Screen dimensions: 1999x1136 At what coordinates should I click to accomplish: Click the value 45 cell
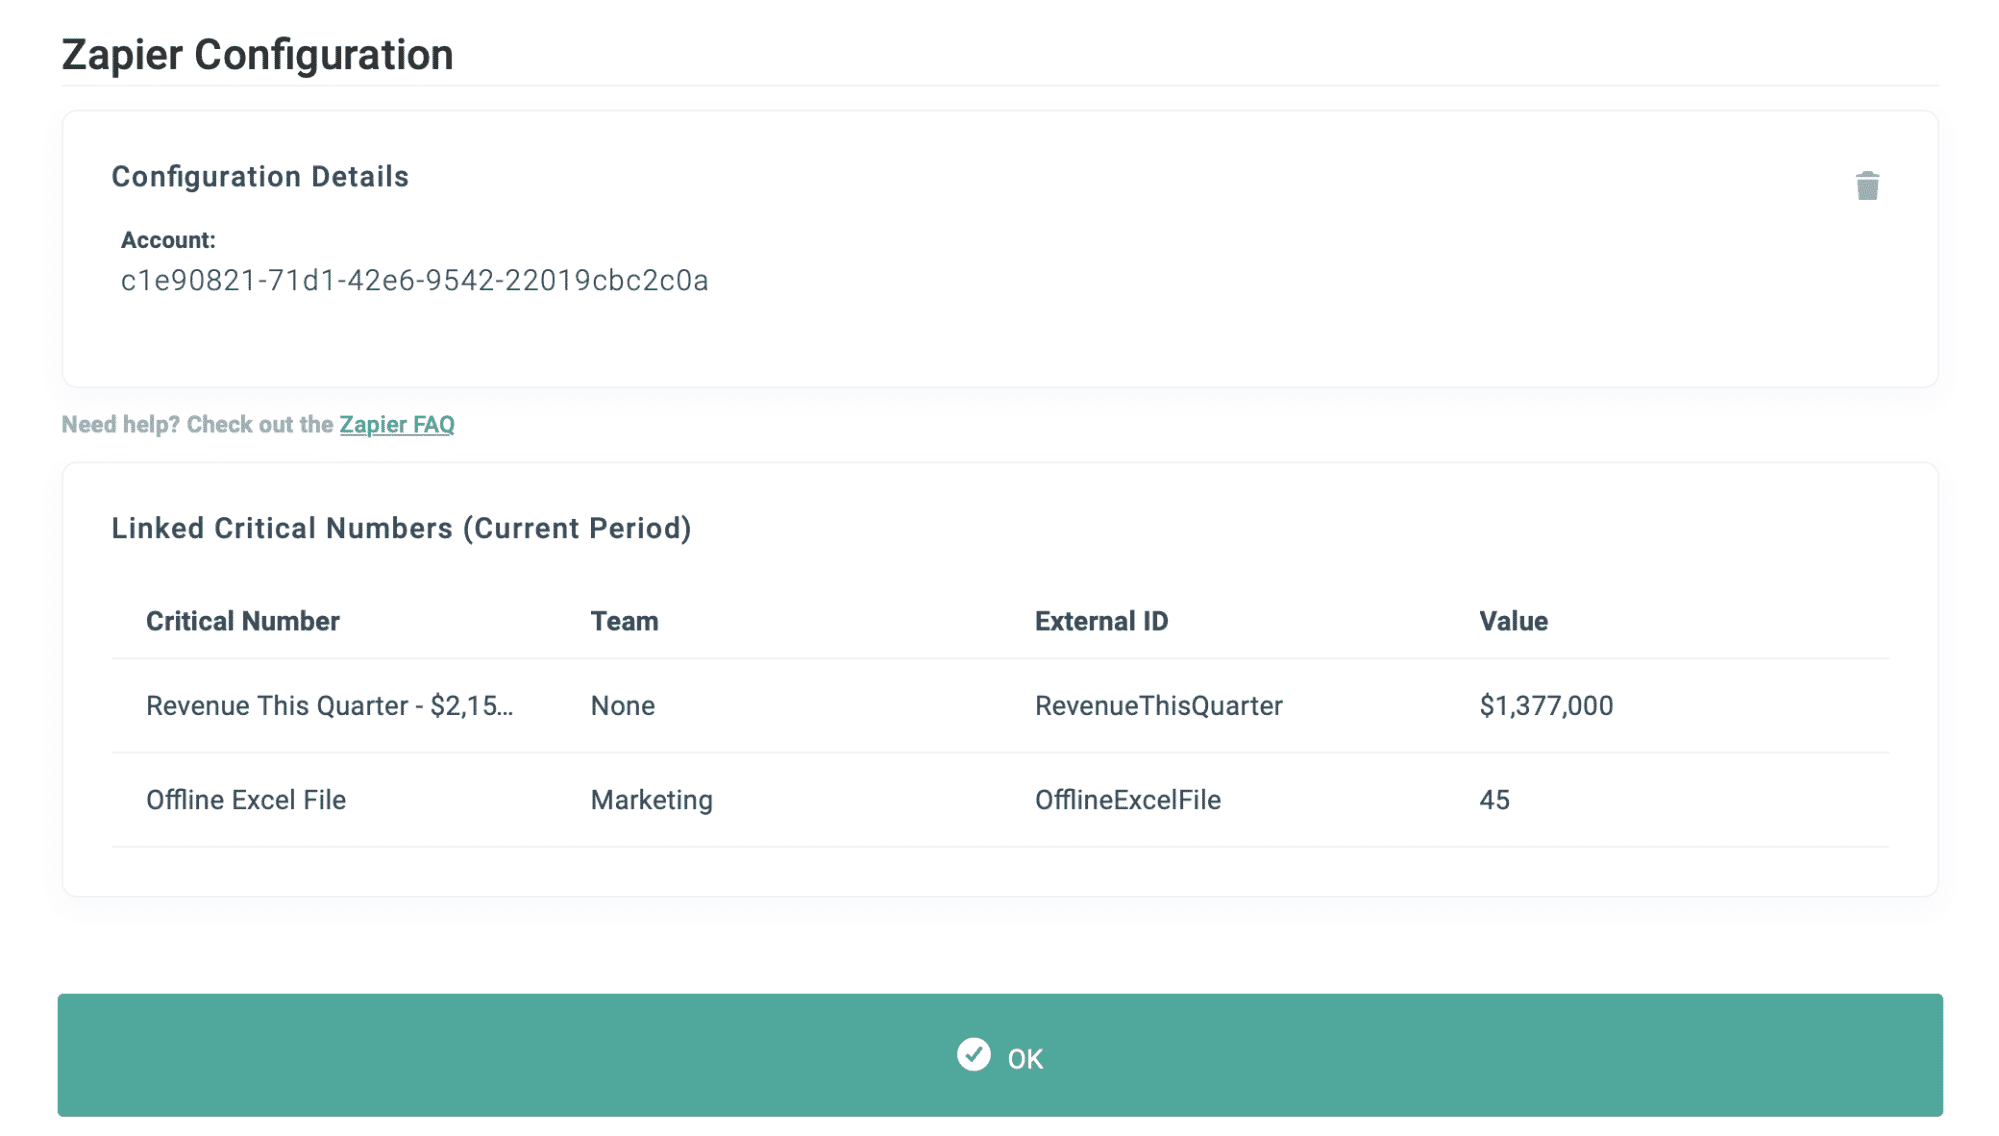click(x=1494, y=800)
